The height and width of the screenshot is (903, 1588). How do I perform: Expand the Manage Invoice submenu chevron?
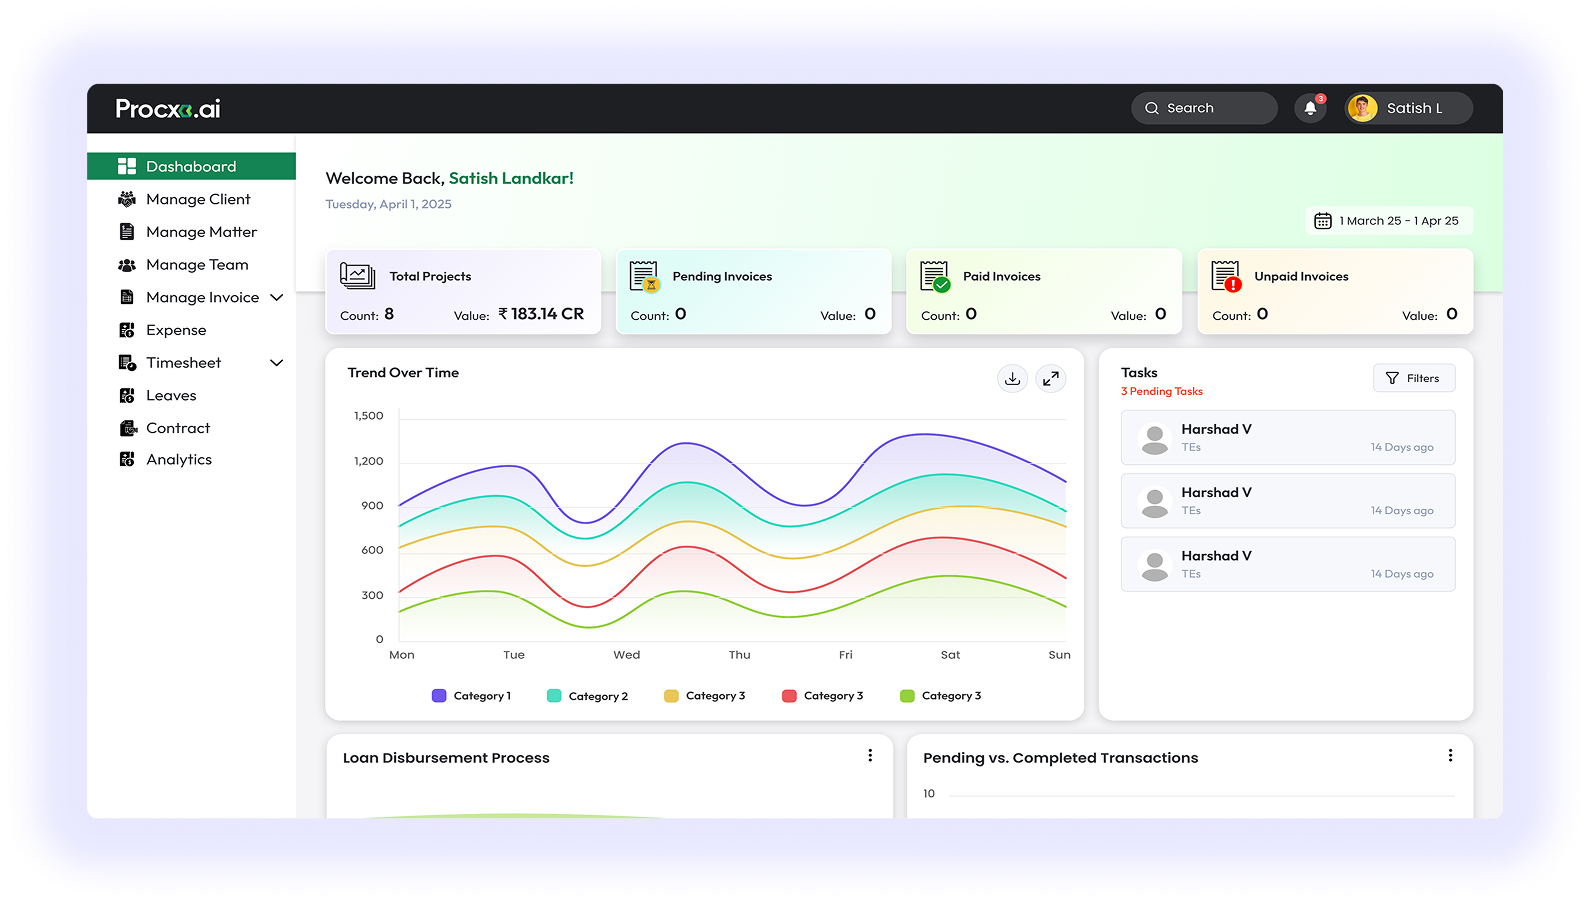pyautogui.click(x=277, y=297)
